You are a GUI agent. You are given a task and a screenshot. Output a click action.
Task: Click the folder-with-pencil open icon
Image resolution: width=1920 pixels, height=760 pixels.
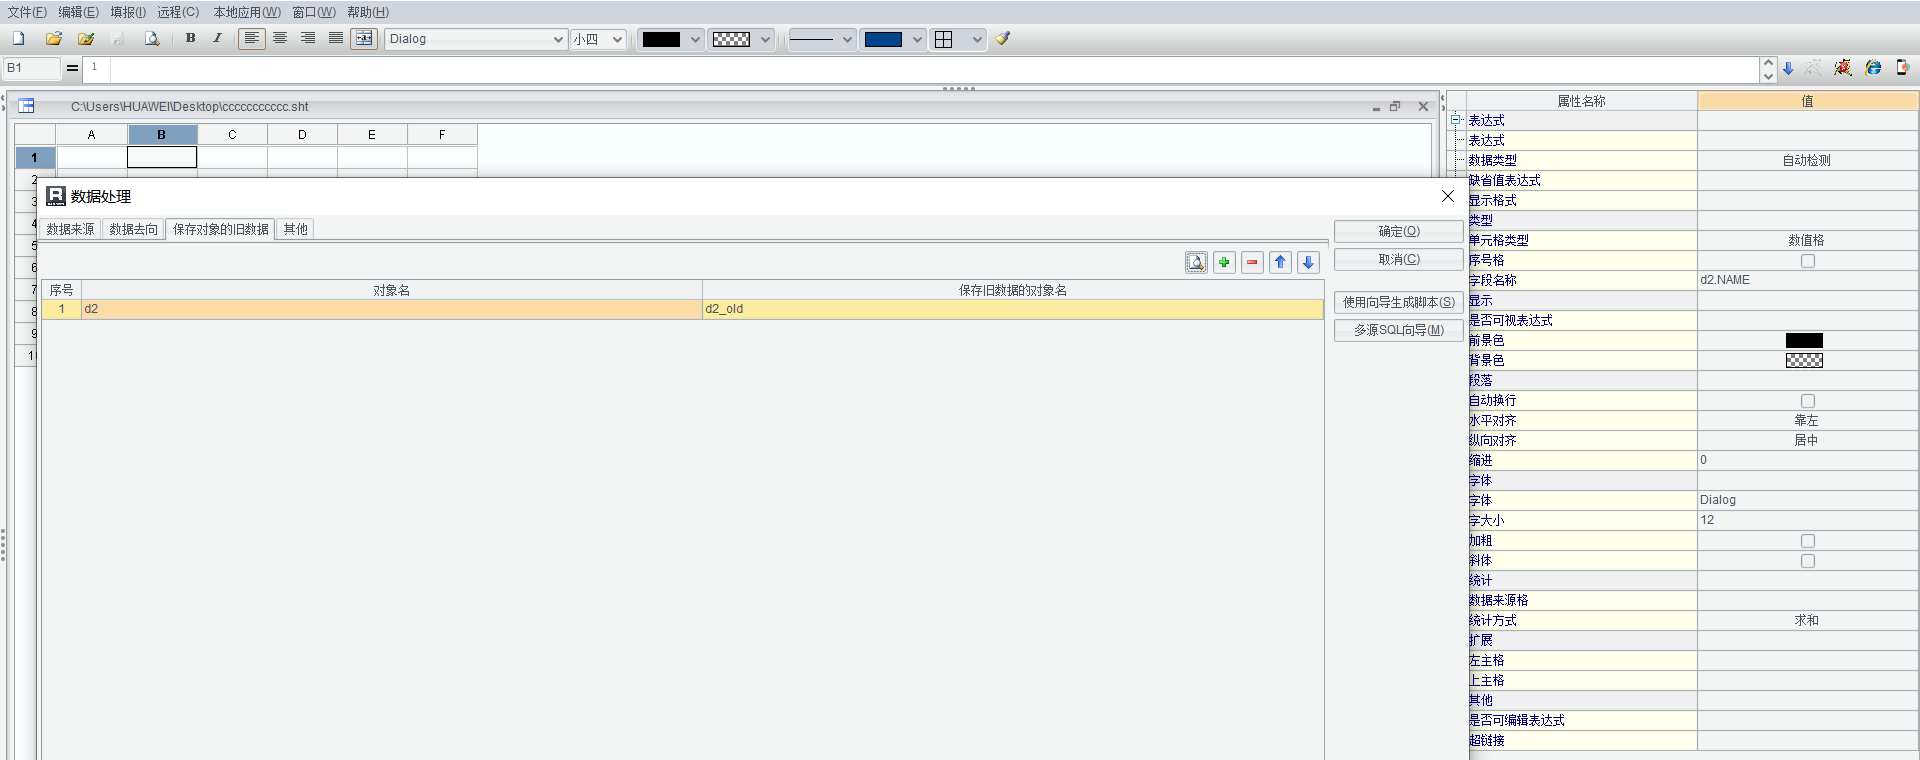coord(86,39)
